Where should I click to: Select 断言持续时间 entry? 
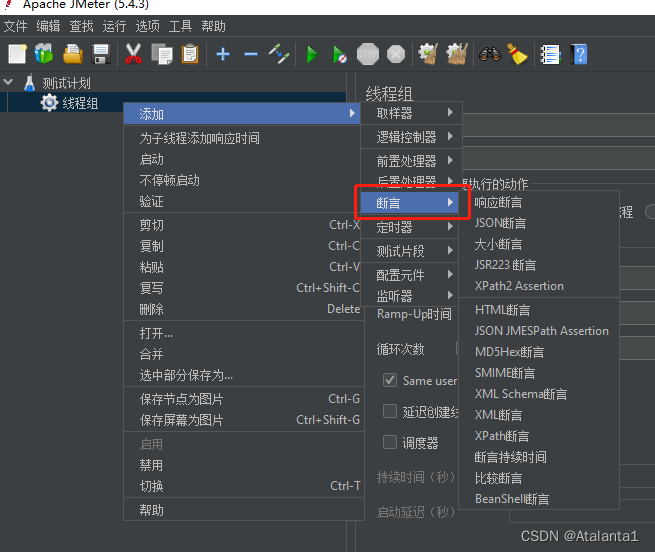pyautogui.click(x=539, y=457)
